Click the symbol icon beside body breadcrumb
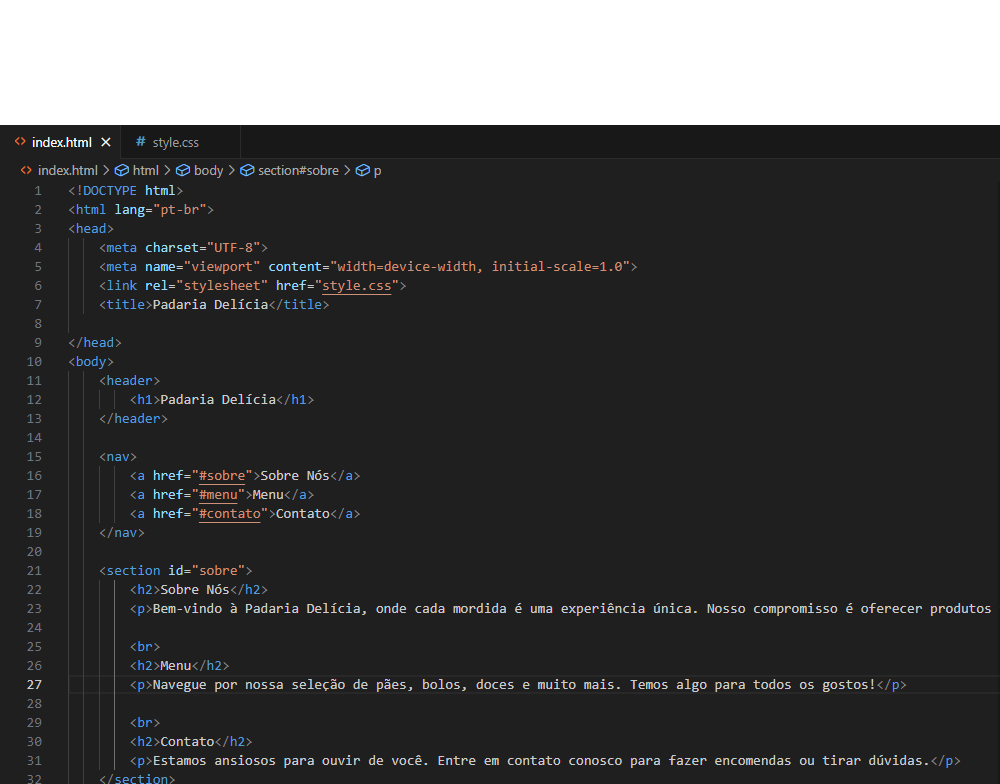1000x784 pixels. click(x=183, y=171)
